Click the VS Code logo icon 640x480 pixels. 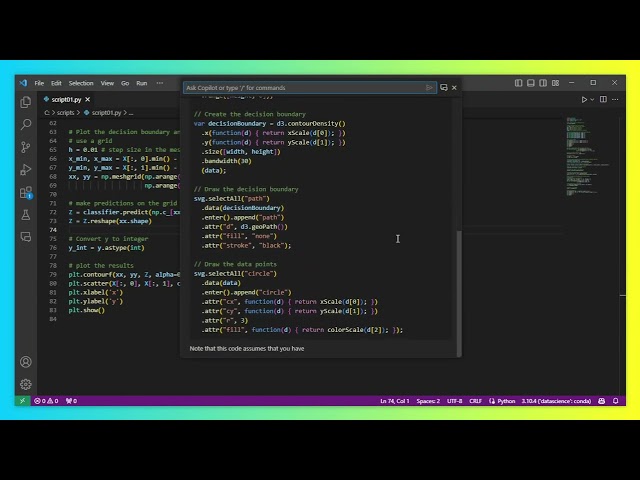click(x=23, y=83)
